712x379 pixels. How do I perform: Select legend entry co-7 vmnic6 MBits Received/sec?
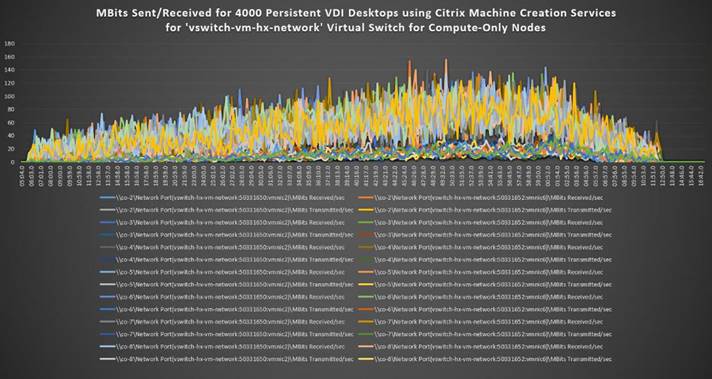point(480,322)
